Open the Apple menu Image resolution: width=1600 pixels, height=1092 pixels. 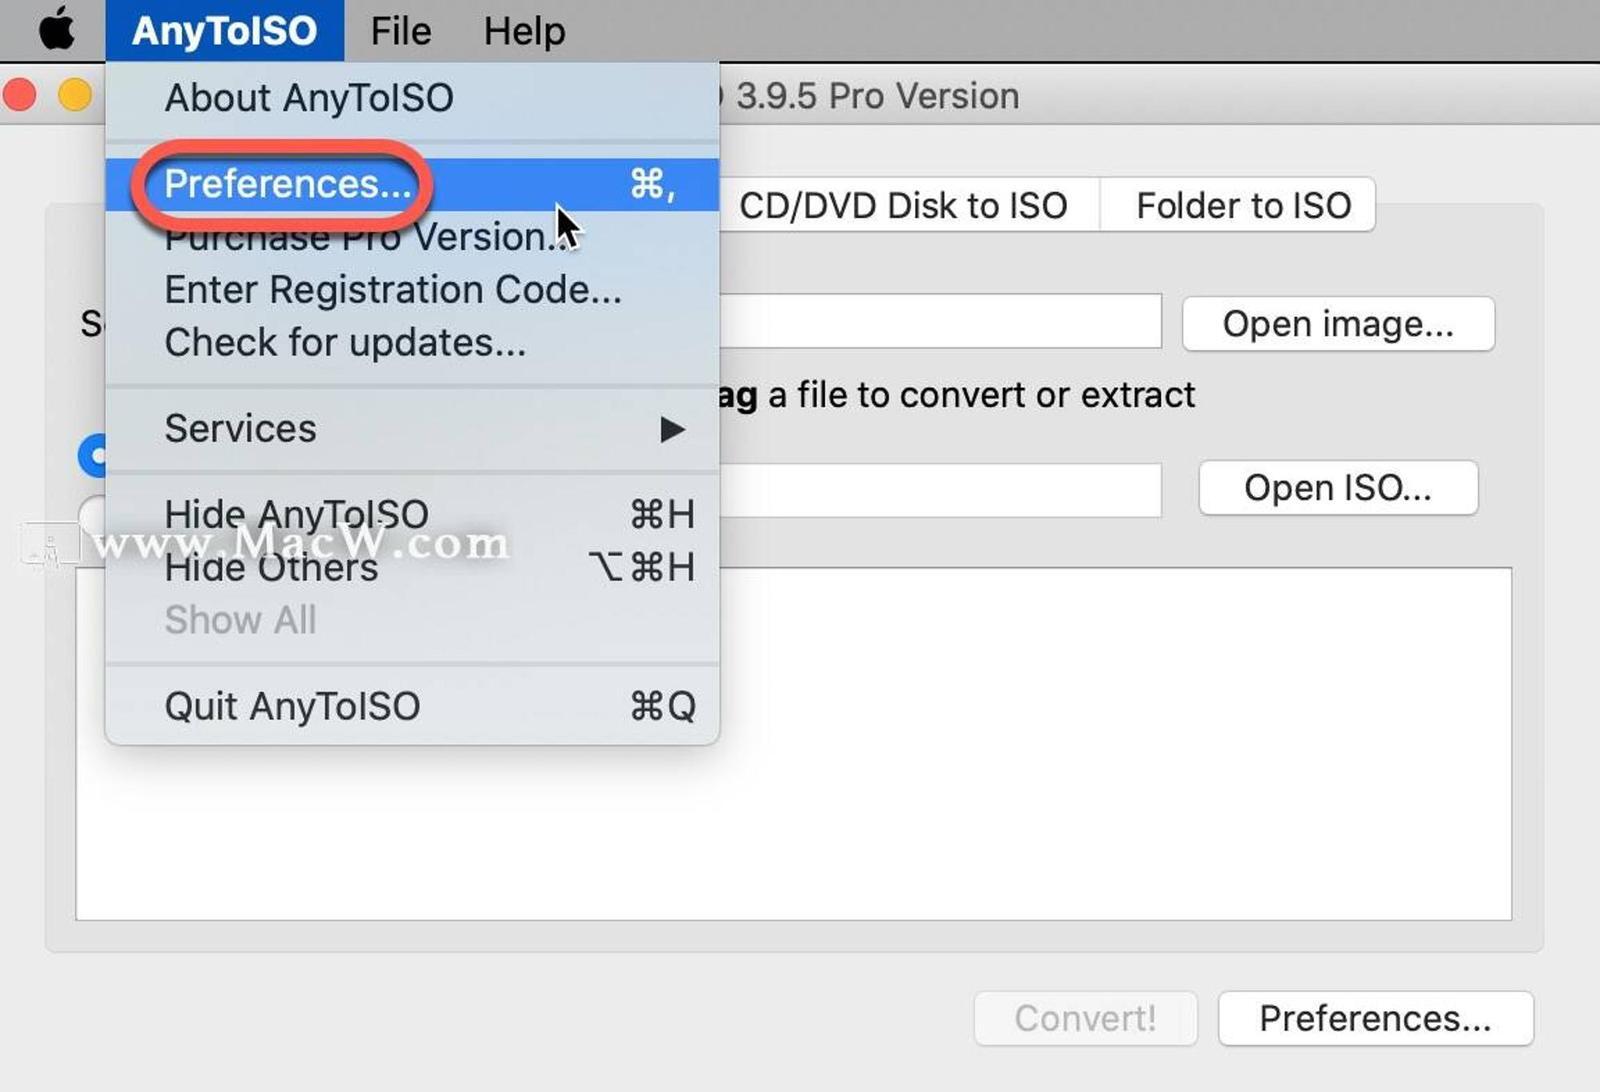point(57,30)
